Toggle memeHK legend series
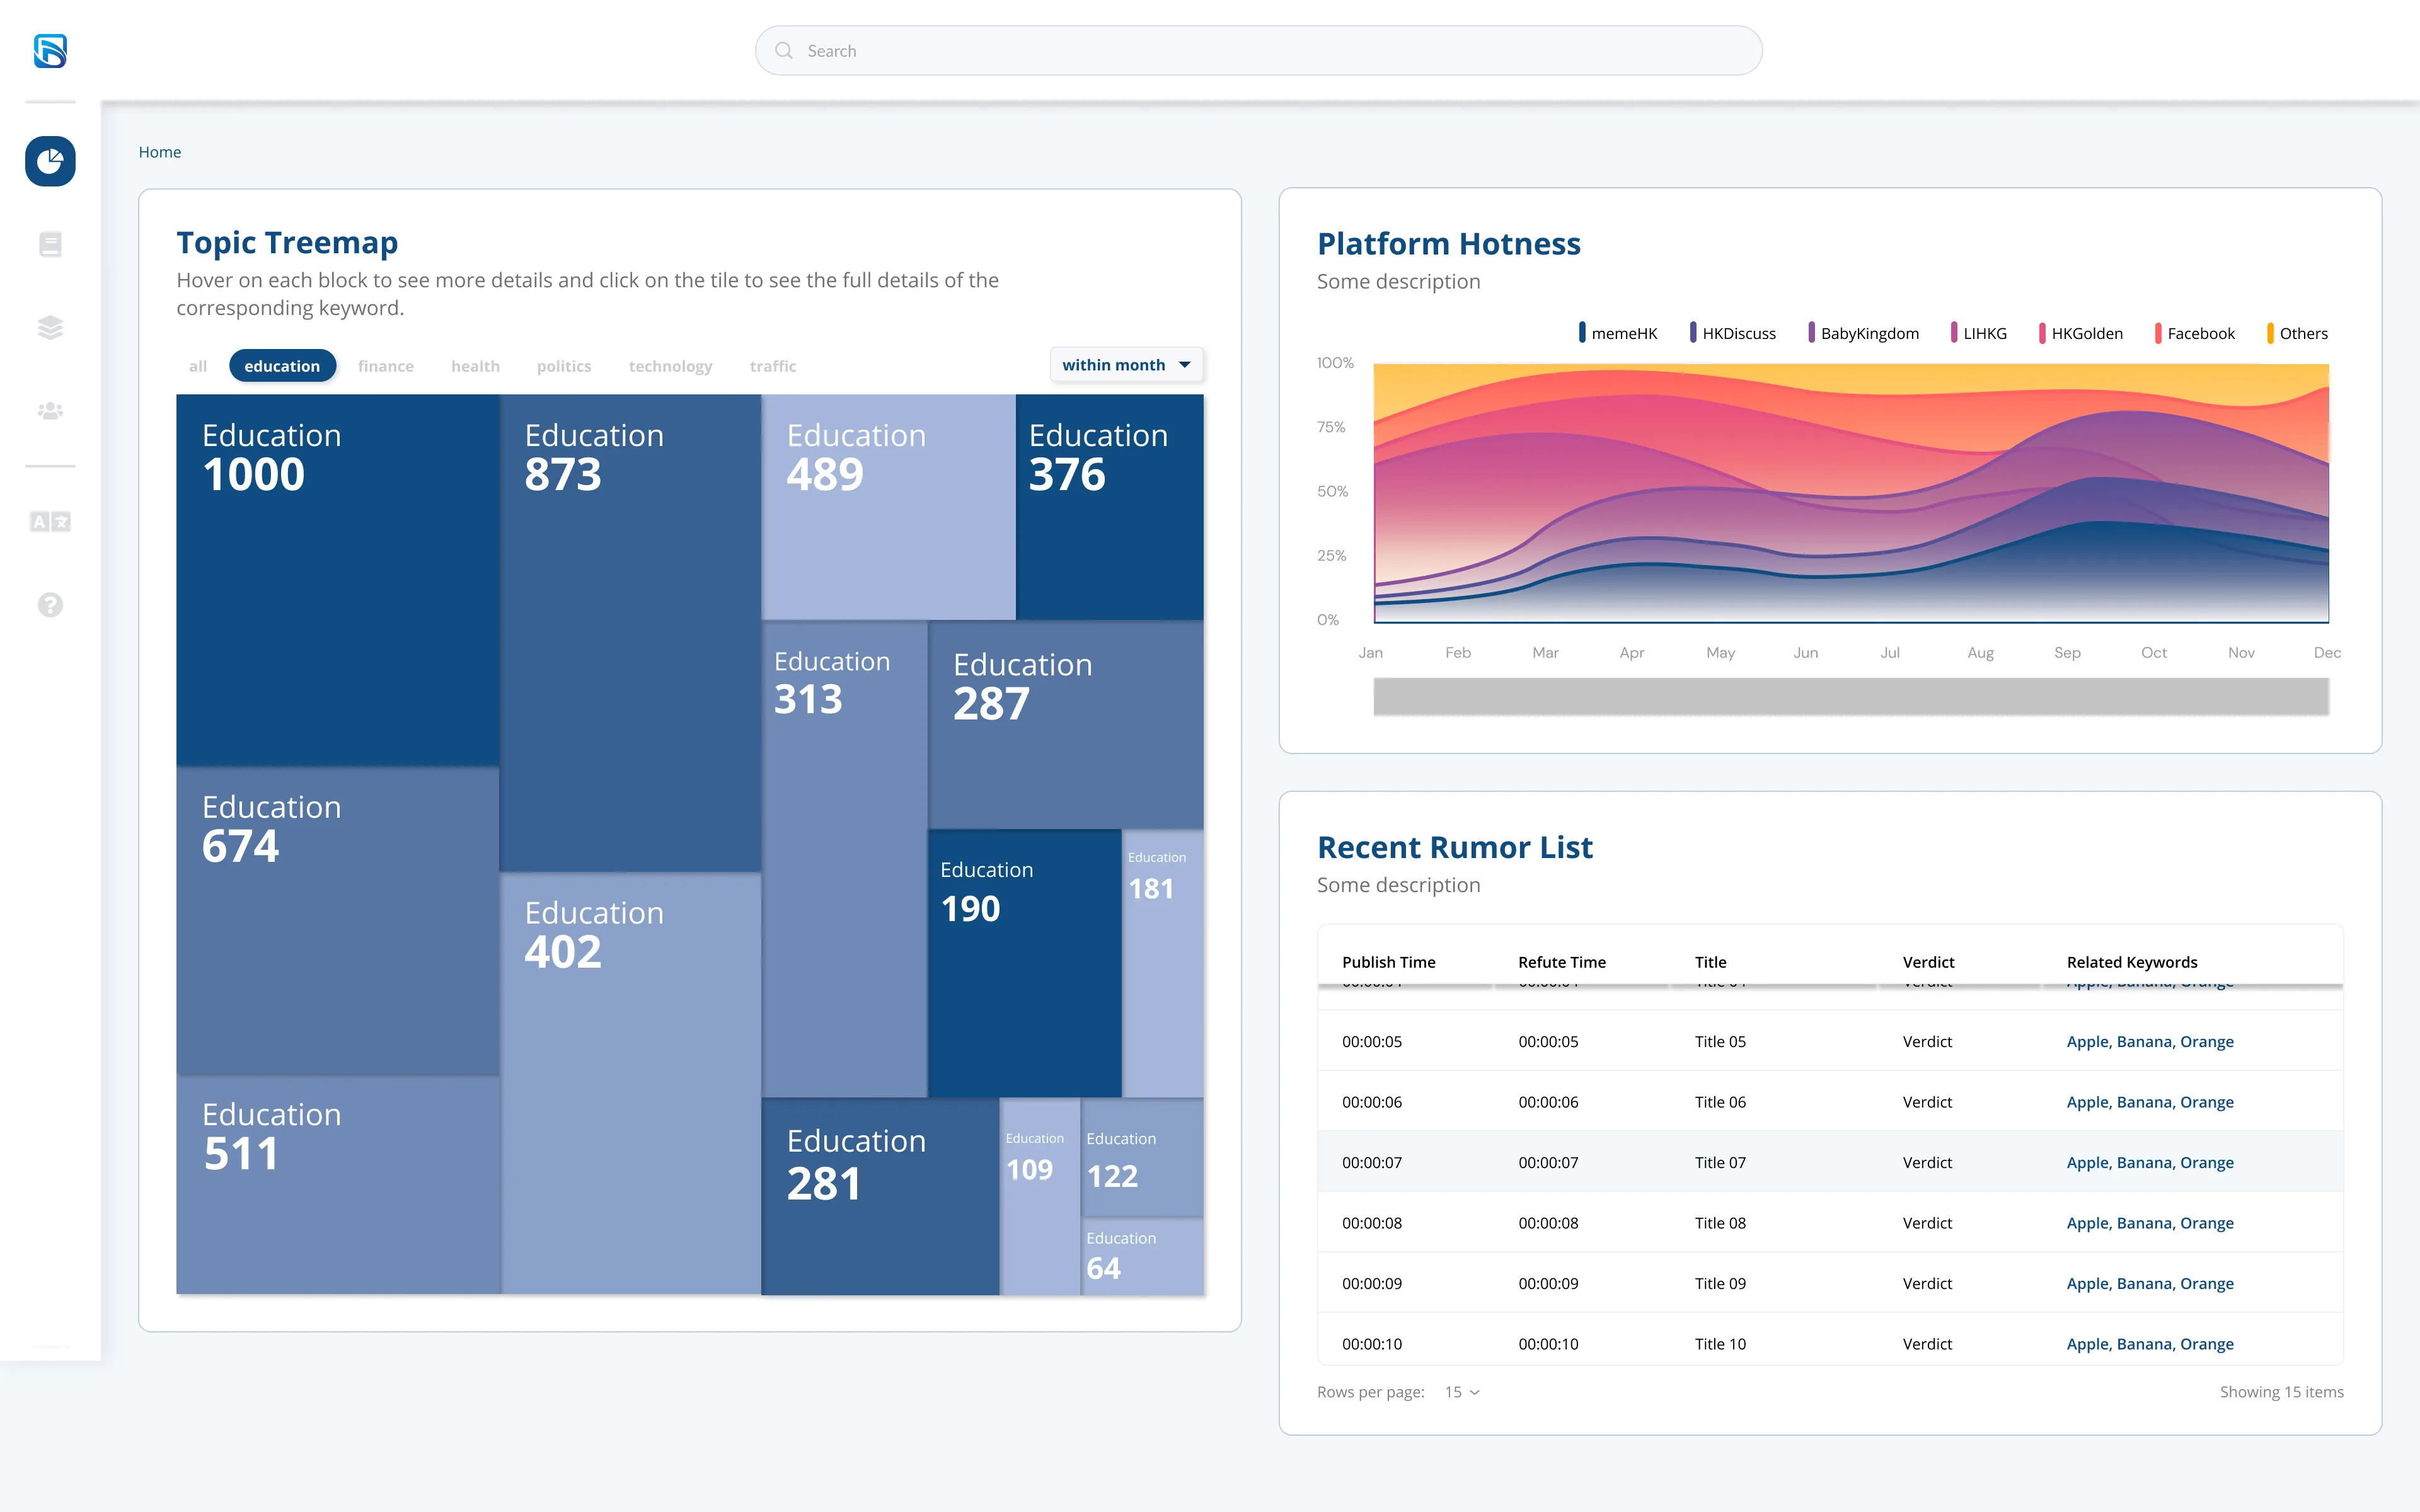 click(x=1617, y=333)
